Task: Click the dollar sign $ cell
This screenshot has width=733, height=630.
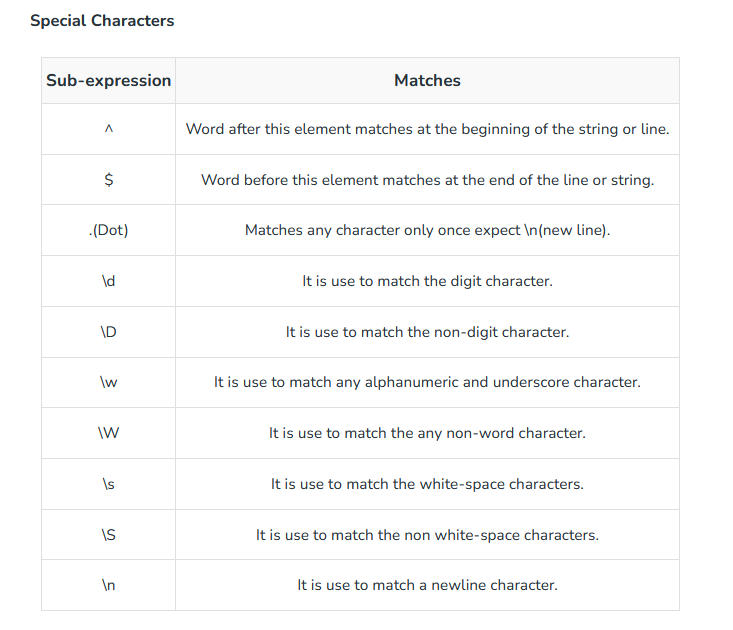Action: (108, 179)
